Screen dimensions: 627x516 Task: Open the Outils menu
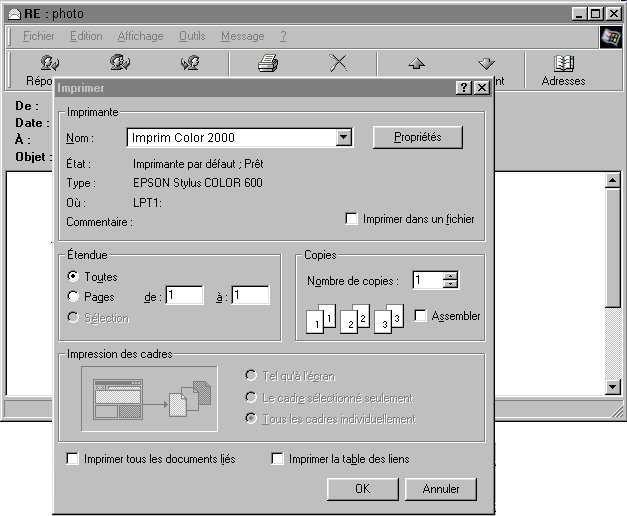coord(192,36)
